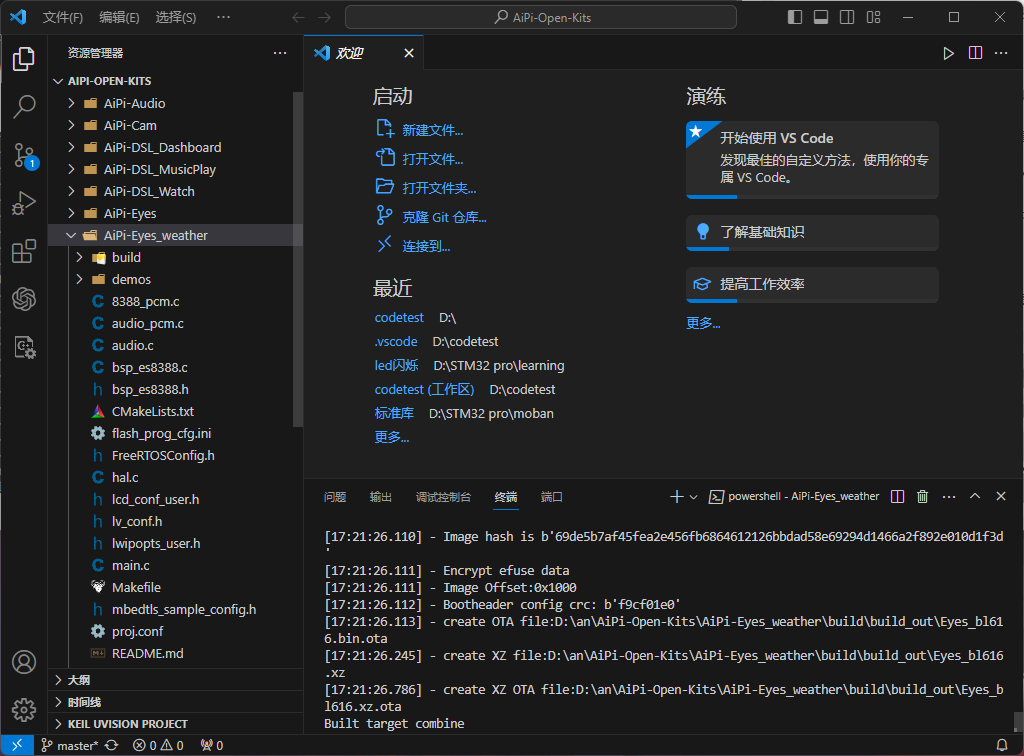This screenshot has height=756, width=1024.
Task: Expand the 大纲 outline section
Action: click(x=176, y=680)
